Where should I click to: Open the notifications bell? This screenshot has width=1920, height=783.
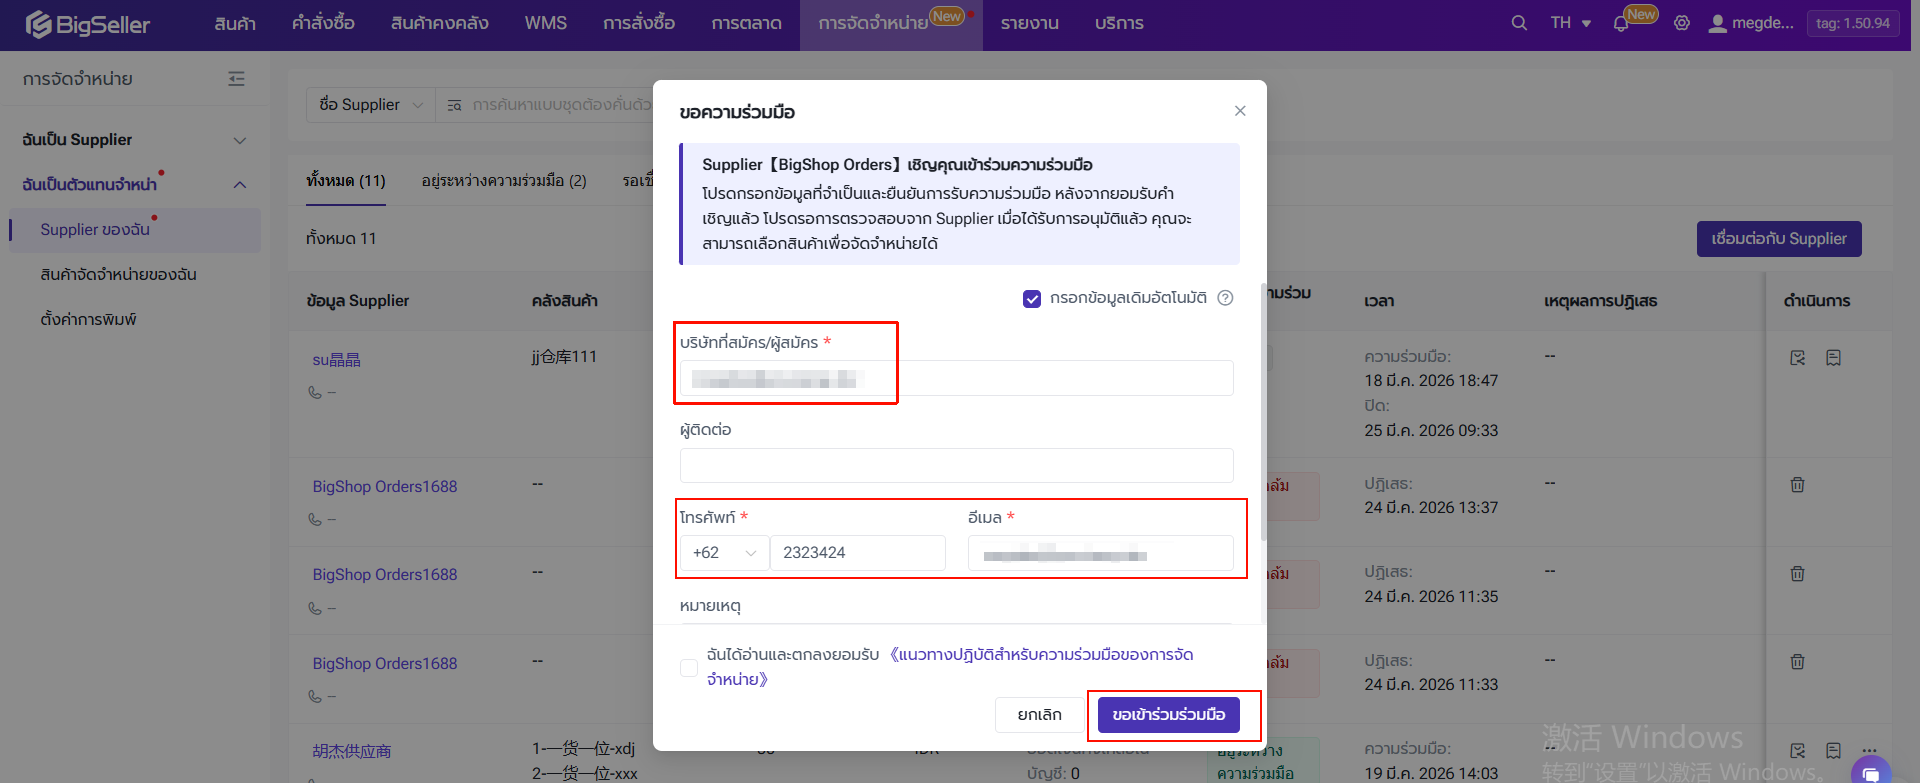coord(1621,24)
